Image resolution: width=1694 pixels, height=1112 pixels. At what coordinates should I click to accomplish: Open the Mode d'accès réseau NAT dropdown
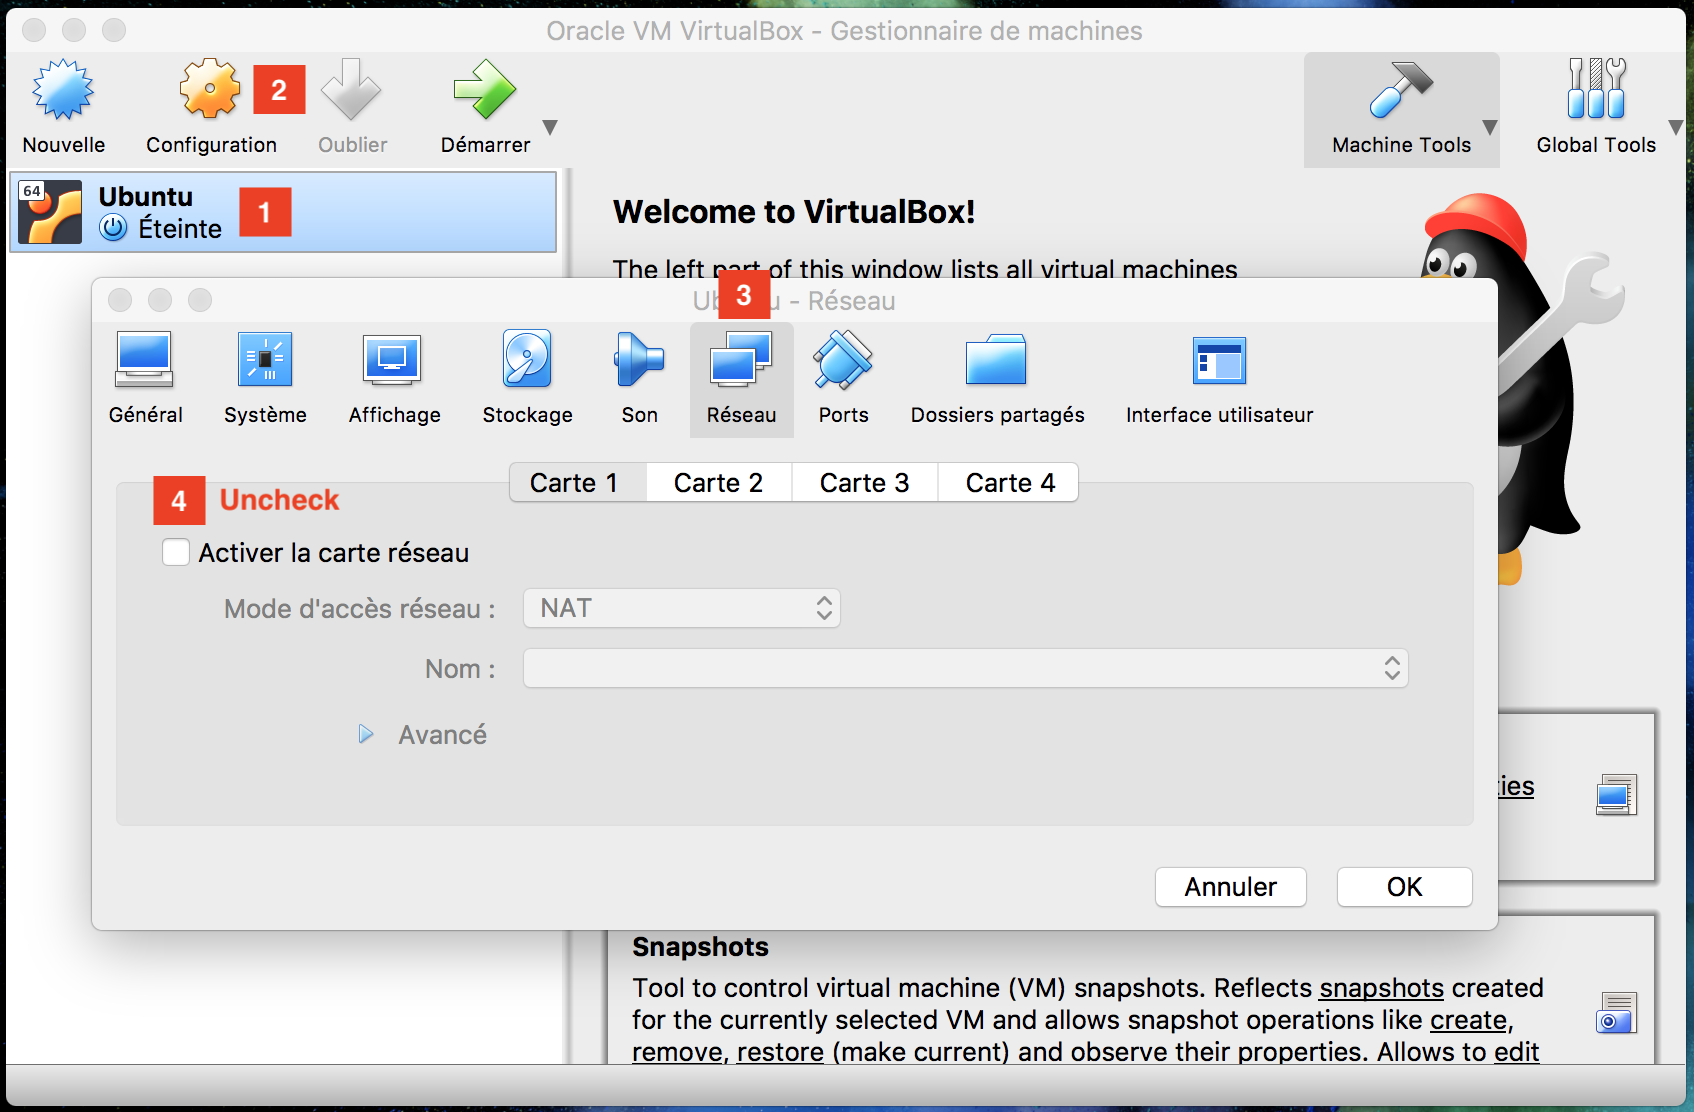pyautogui.click(x=682, y=608)
